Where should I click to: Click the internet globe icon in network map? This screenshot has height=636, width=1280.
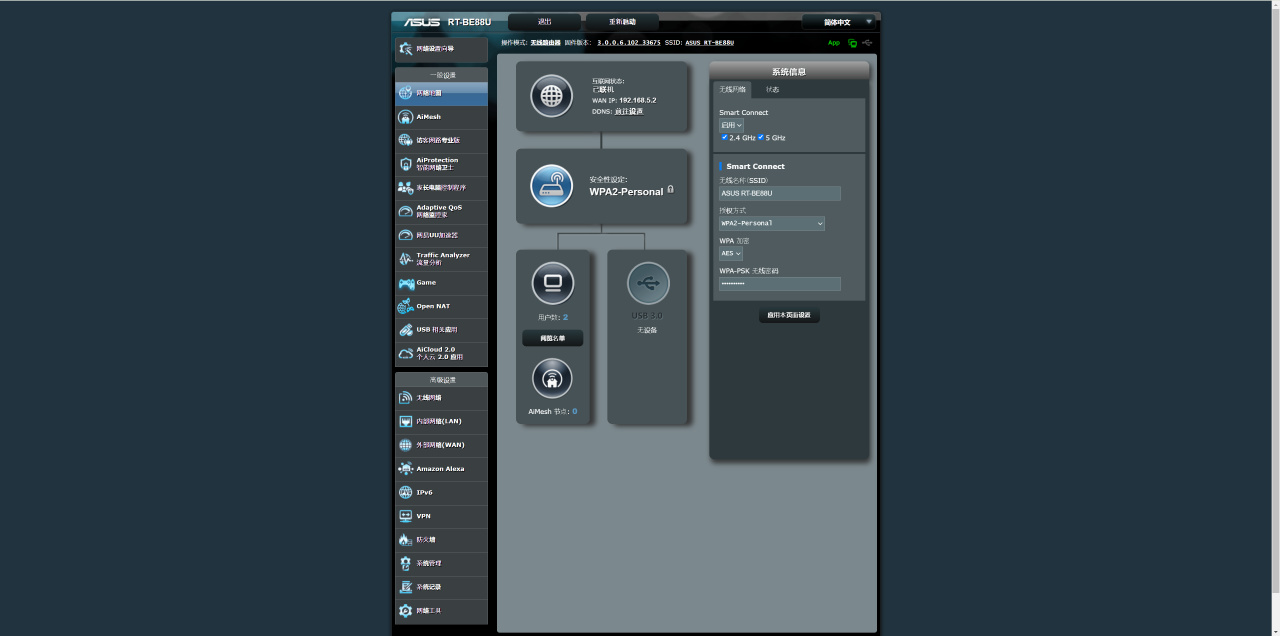coord(552,96)
